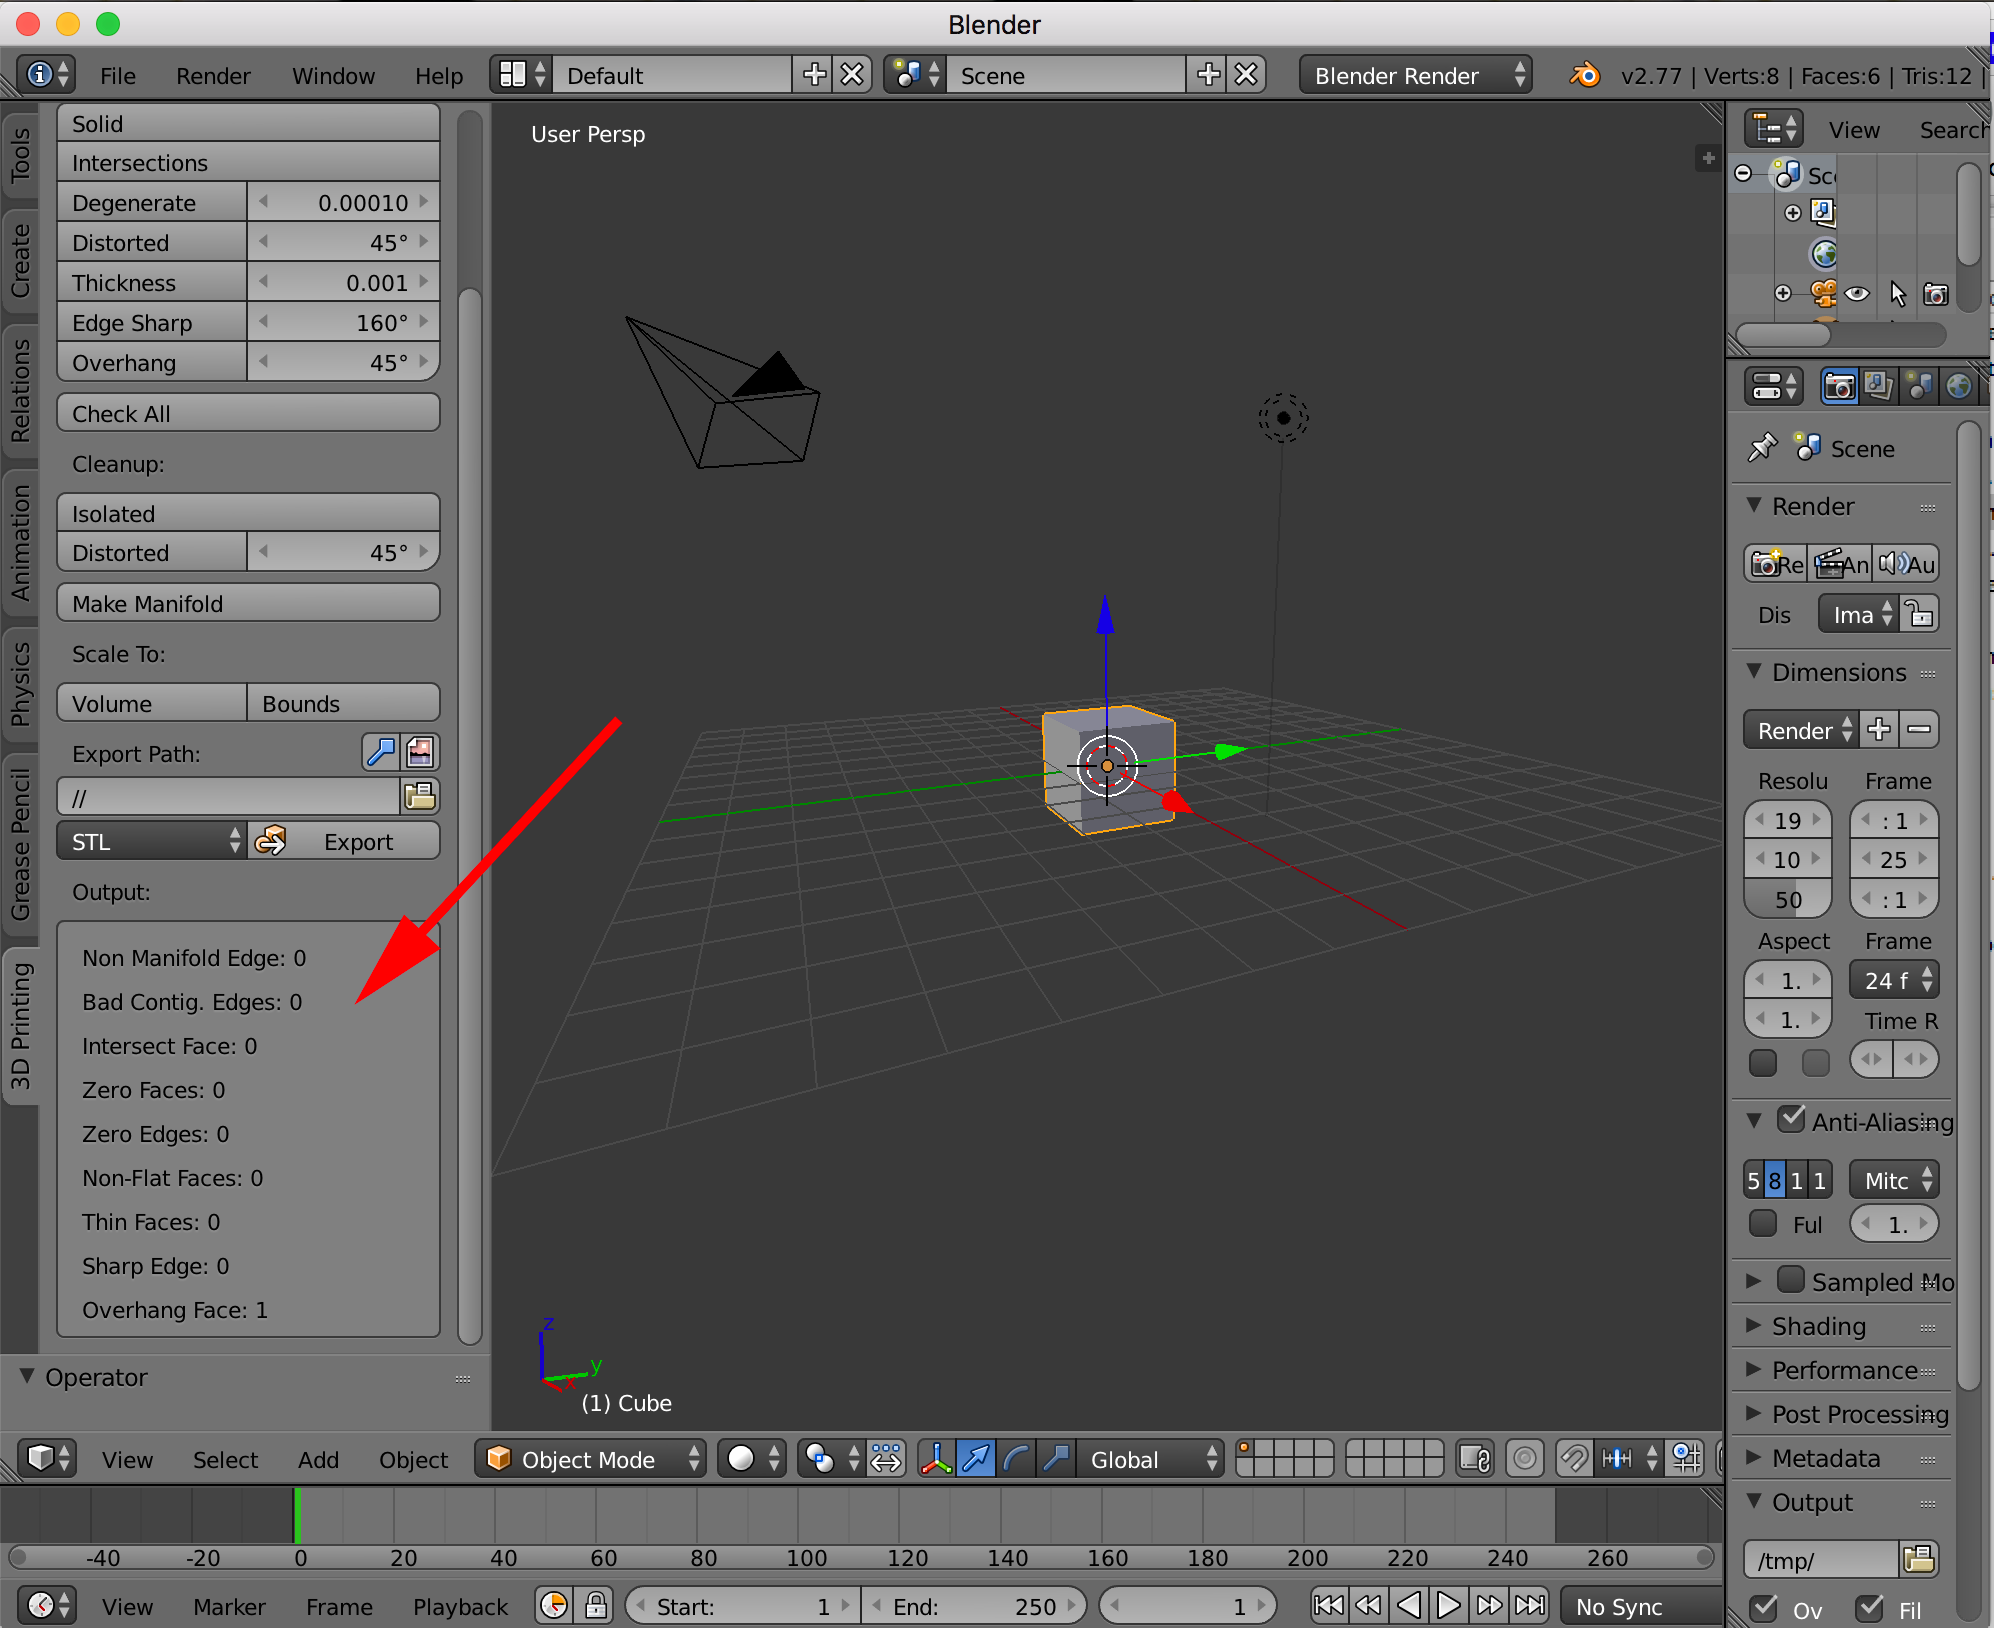Add a new screen layout
1994x1628 pixels.
point(814,75)
